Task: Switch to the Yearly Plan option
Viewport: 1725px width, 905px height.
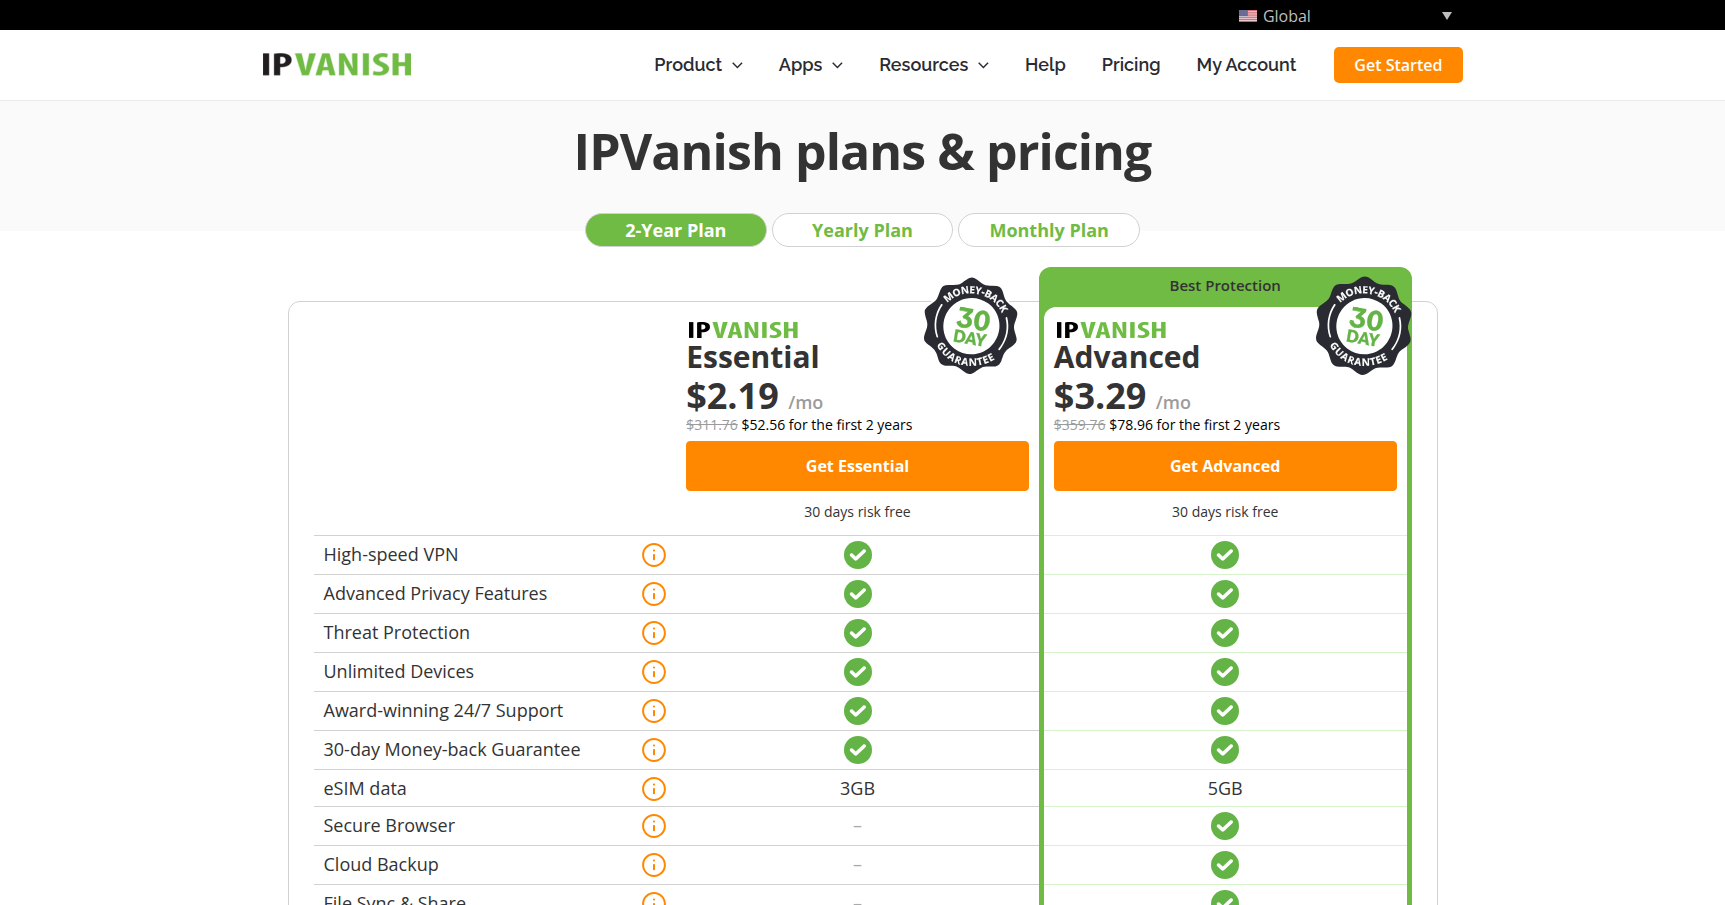Action: (861, 230)
